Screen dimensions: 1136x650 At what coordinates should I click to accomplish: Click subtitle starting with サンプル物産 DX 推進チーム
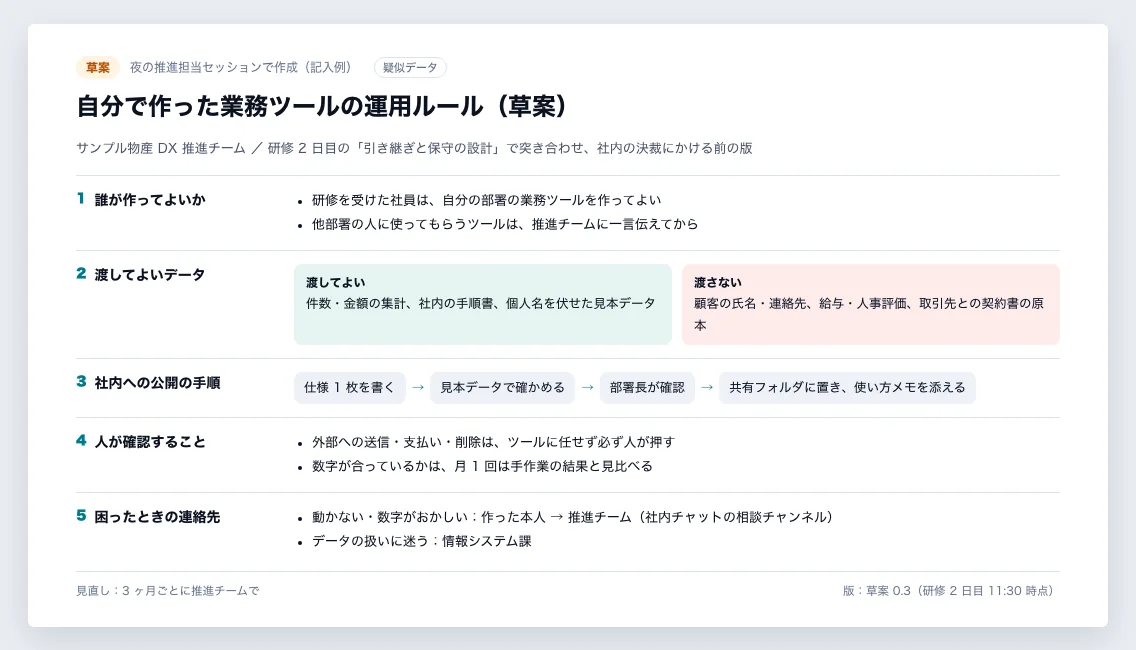(x=414, y=148)
